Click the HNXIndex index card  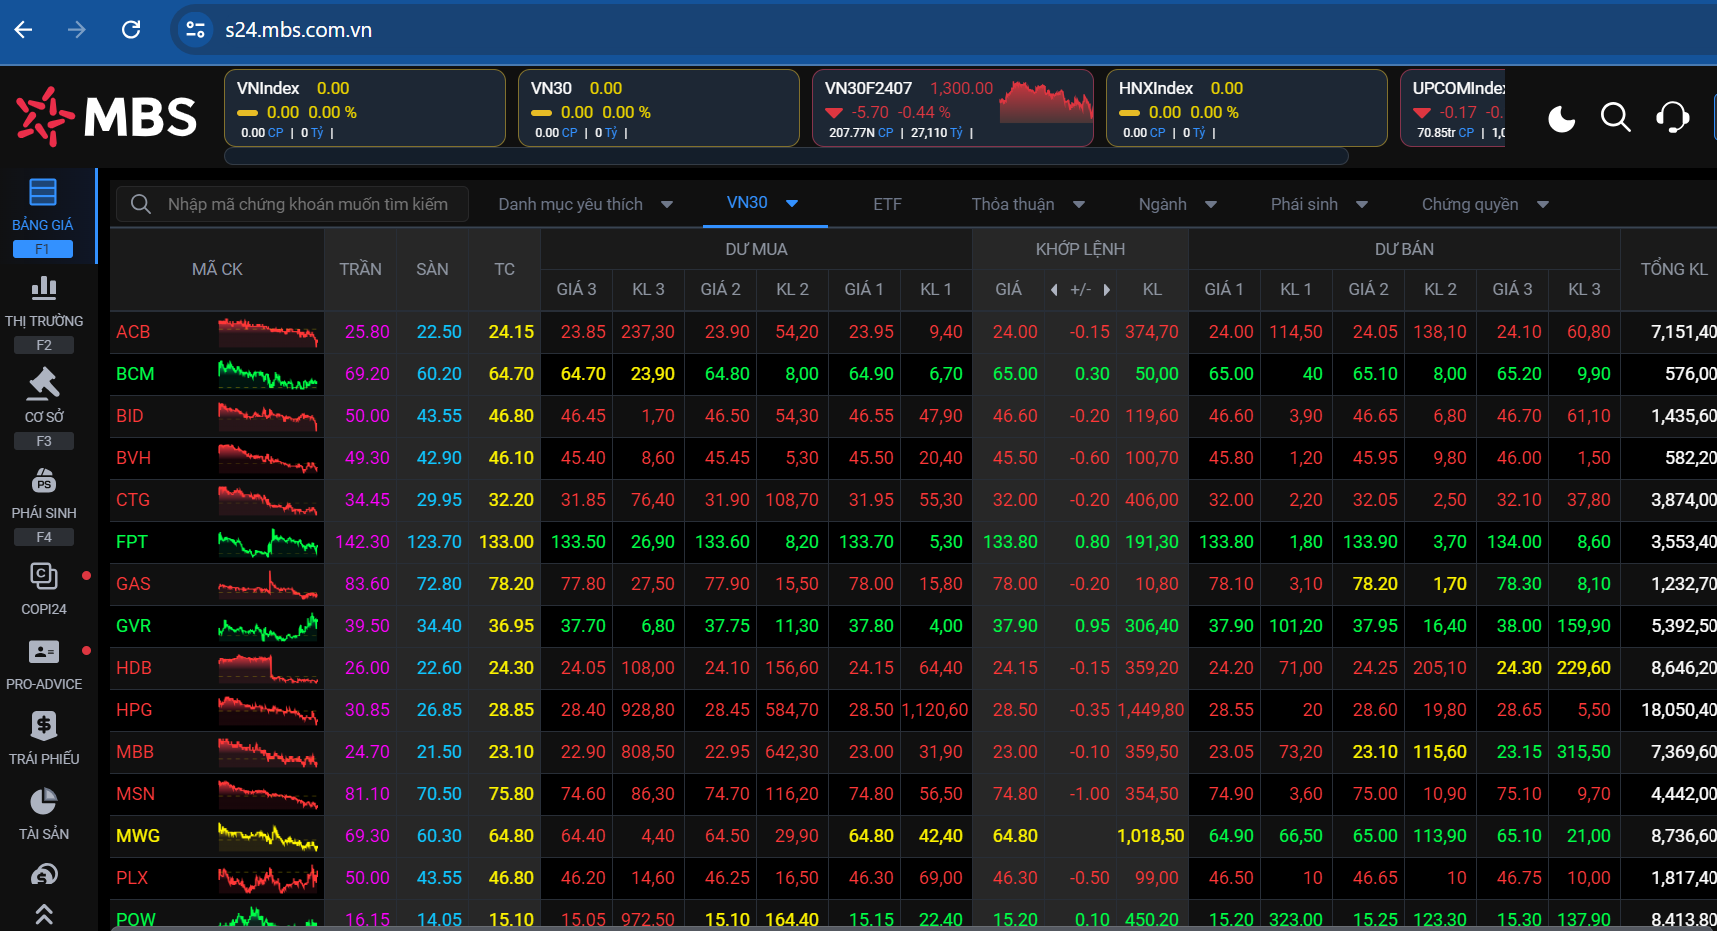pos(1247,108)
